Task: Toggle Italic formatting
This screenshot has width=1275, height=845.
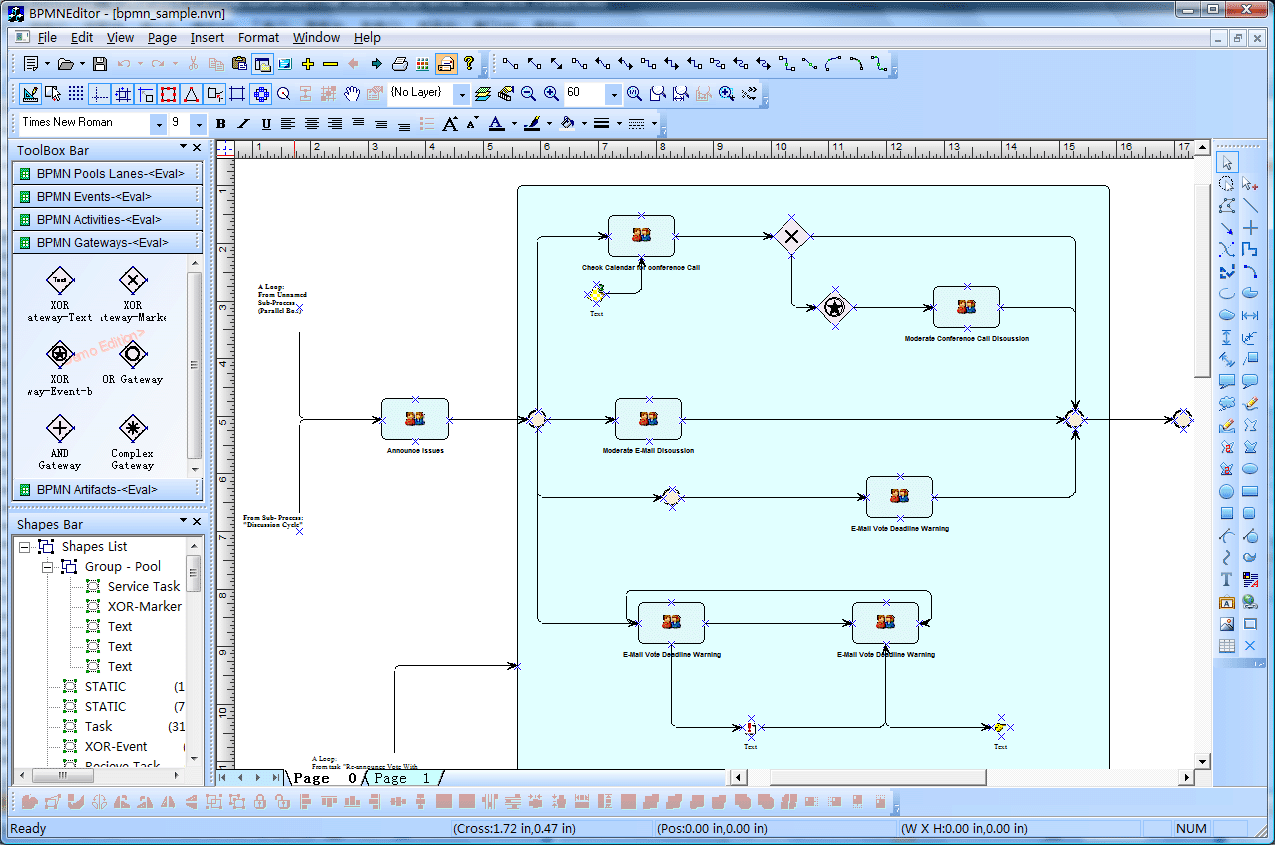Action: pyautogui.click(x=243, y=124)
